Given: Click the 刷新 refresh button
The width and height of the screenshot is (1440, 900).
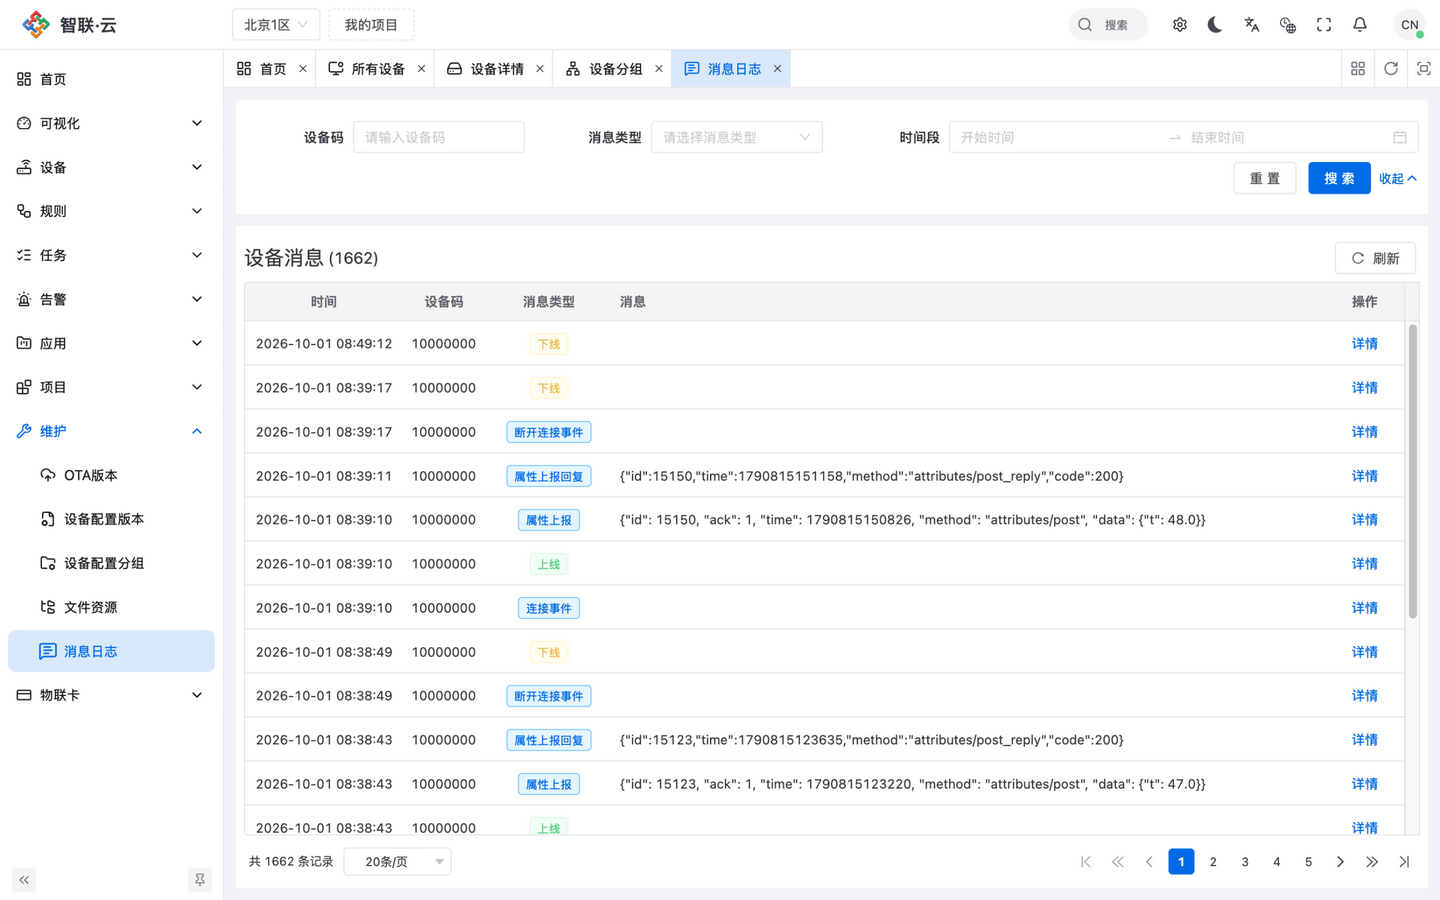Looking at the screenshot, I should (x=1375, y=258).
